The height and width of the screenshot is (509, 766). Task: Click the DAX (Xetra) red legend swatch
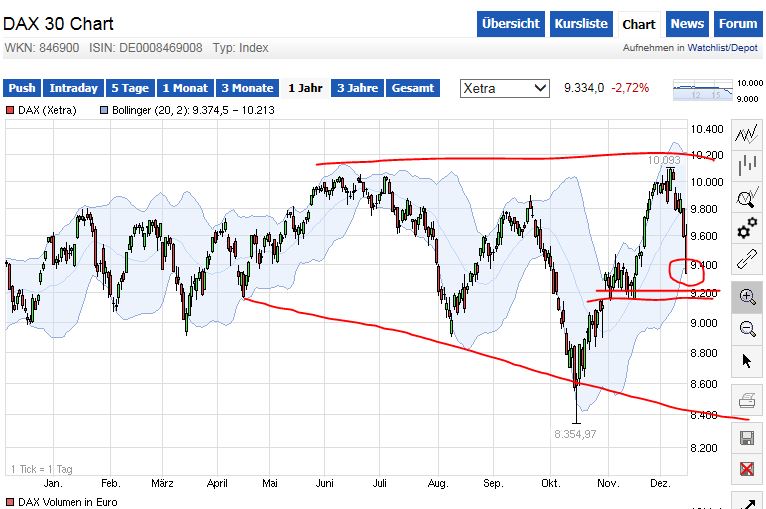pyautogui.click(x=10, y=109)
